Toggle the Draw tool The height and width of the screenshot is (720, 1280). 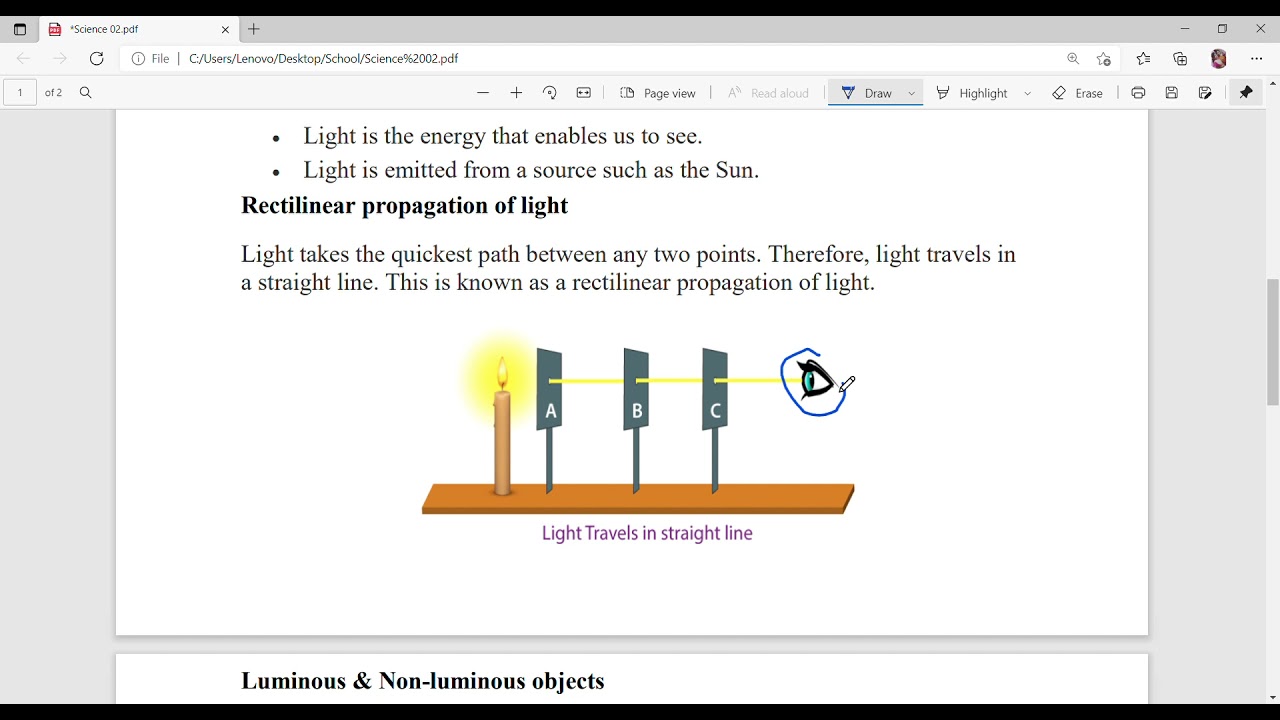[867, 93]
